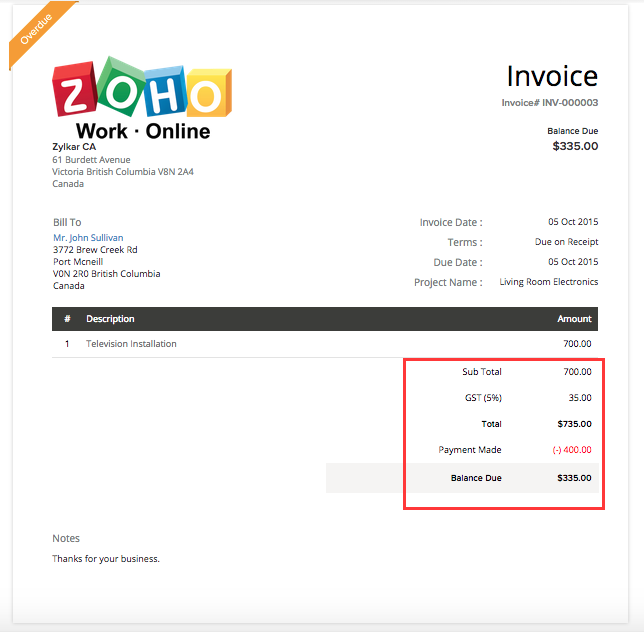Click the bold Total label

tap(491, 424)
